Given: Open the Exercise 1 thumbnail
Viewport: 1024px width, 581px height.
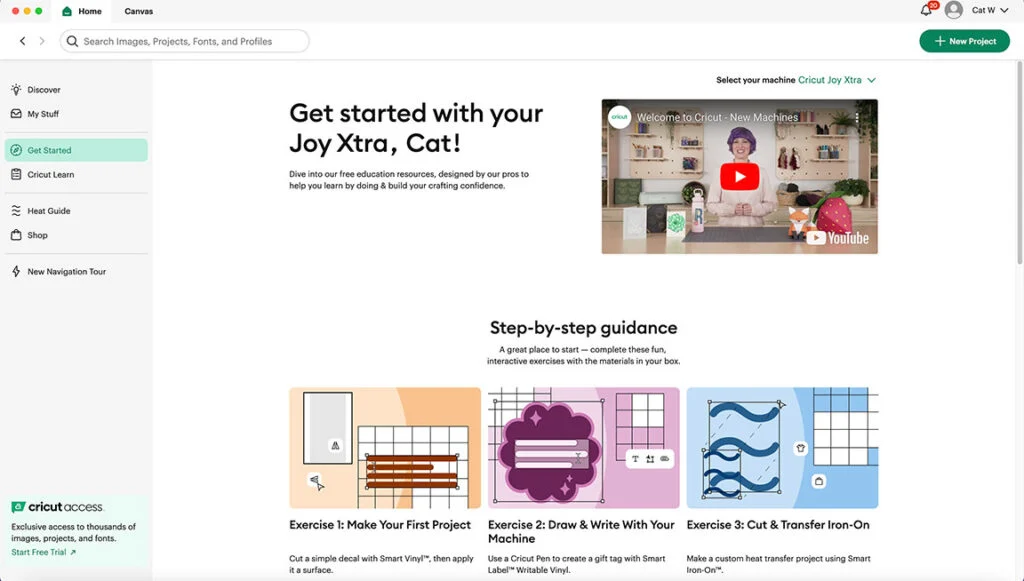Looking at the screenshot, I should [x=385, y=448].
